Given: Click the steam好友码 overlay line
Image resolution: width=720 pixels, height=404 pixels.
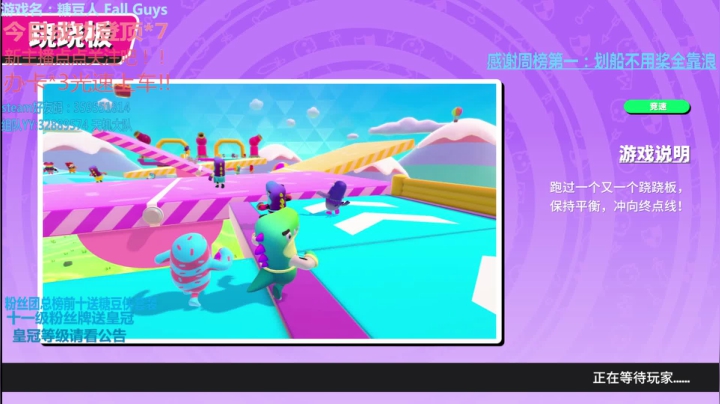Looking at the screenshot, I should tap(66, 108).
